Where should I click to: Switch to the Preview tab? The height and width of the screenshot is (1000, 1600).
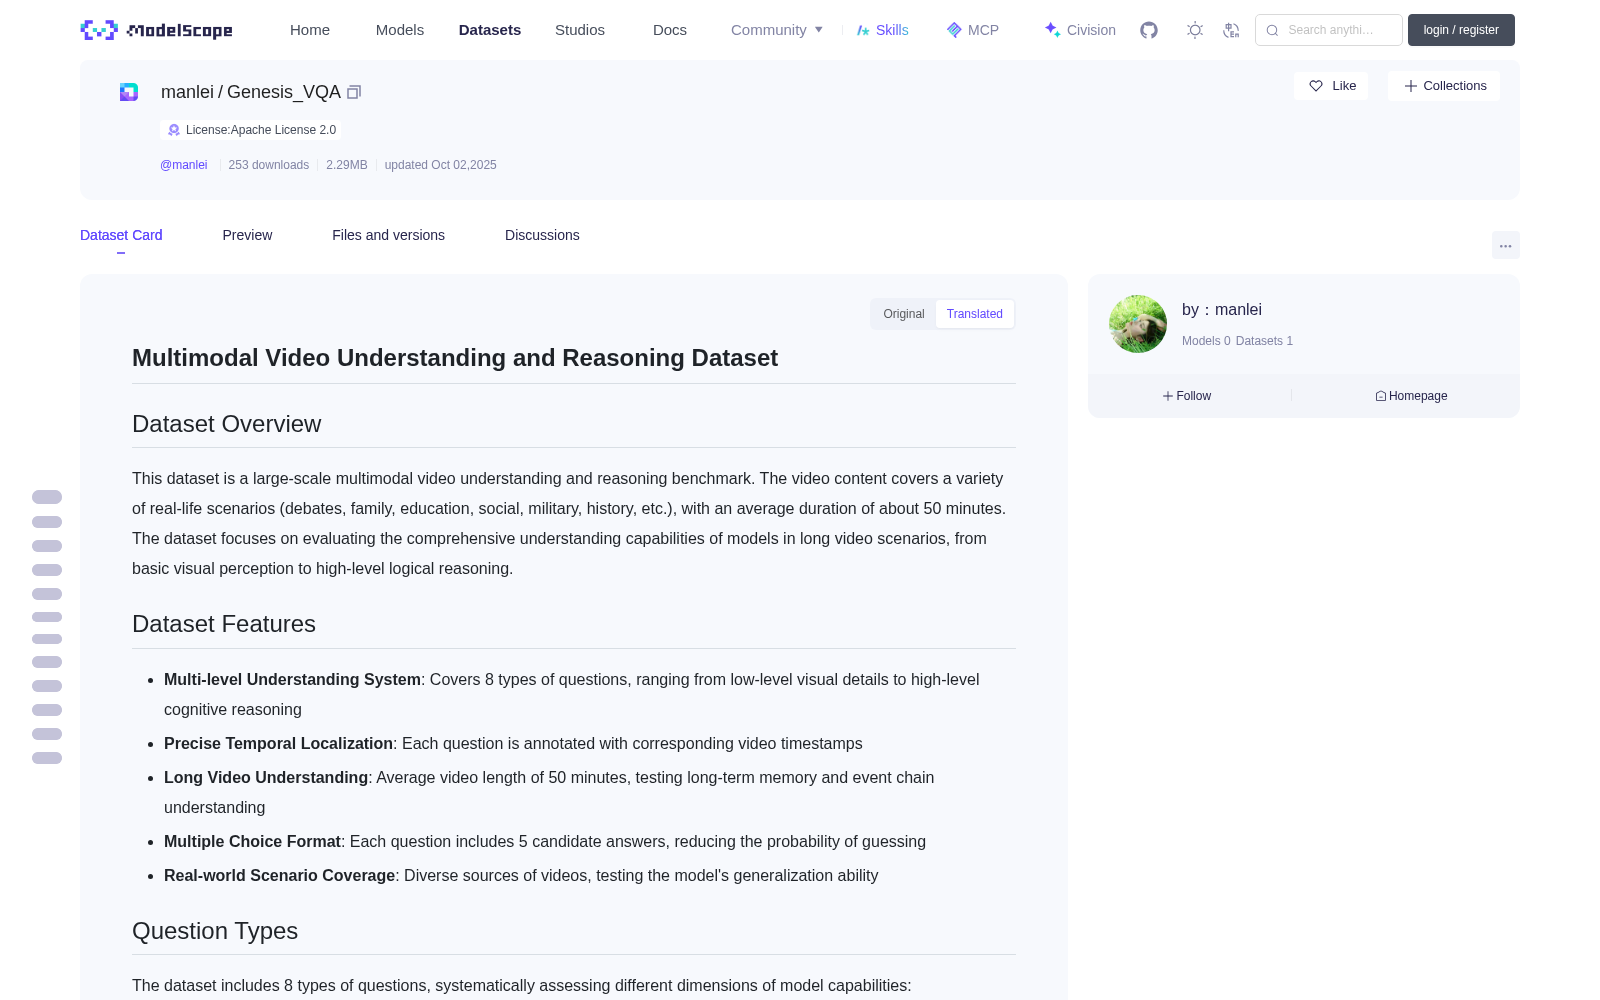tap(247, 235)
